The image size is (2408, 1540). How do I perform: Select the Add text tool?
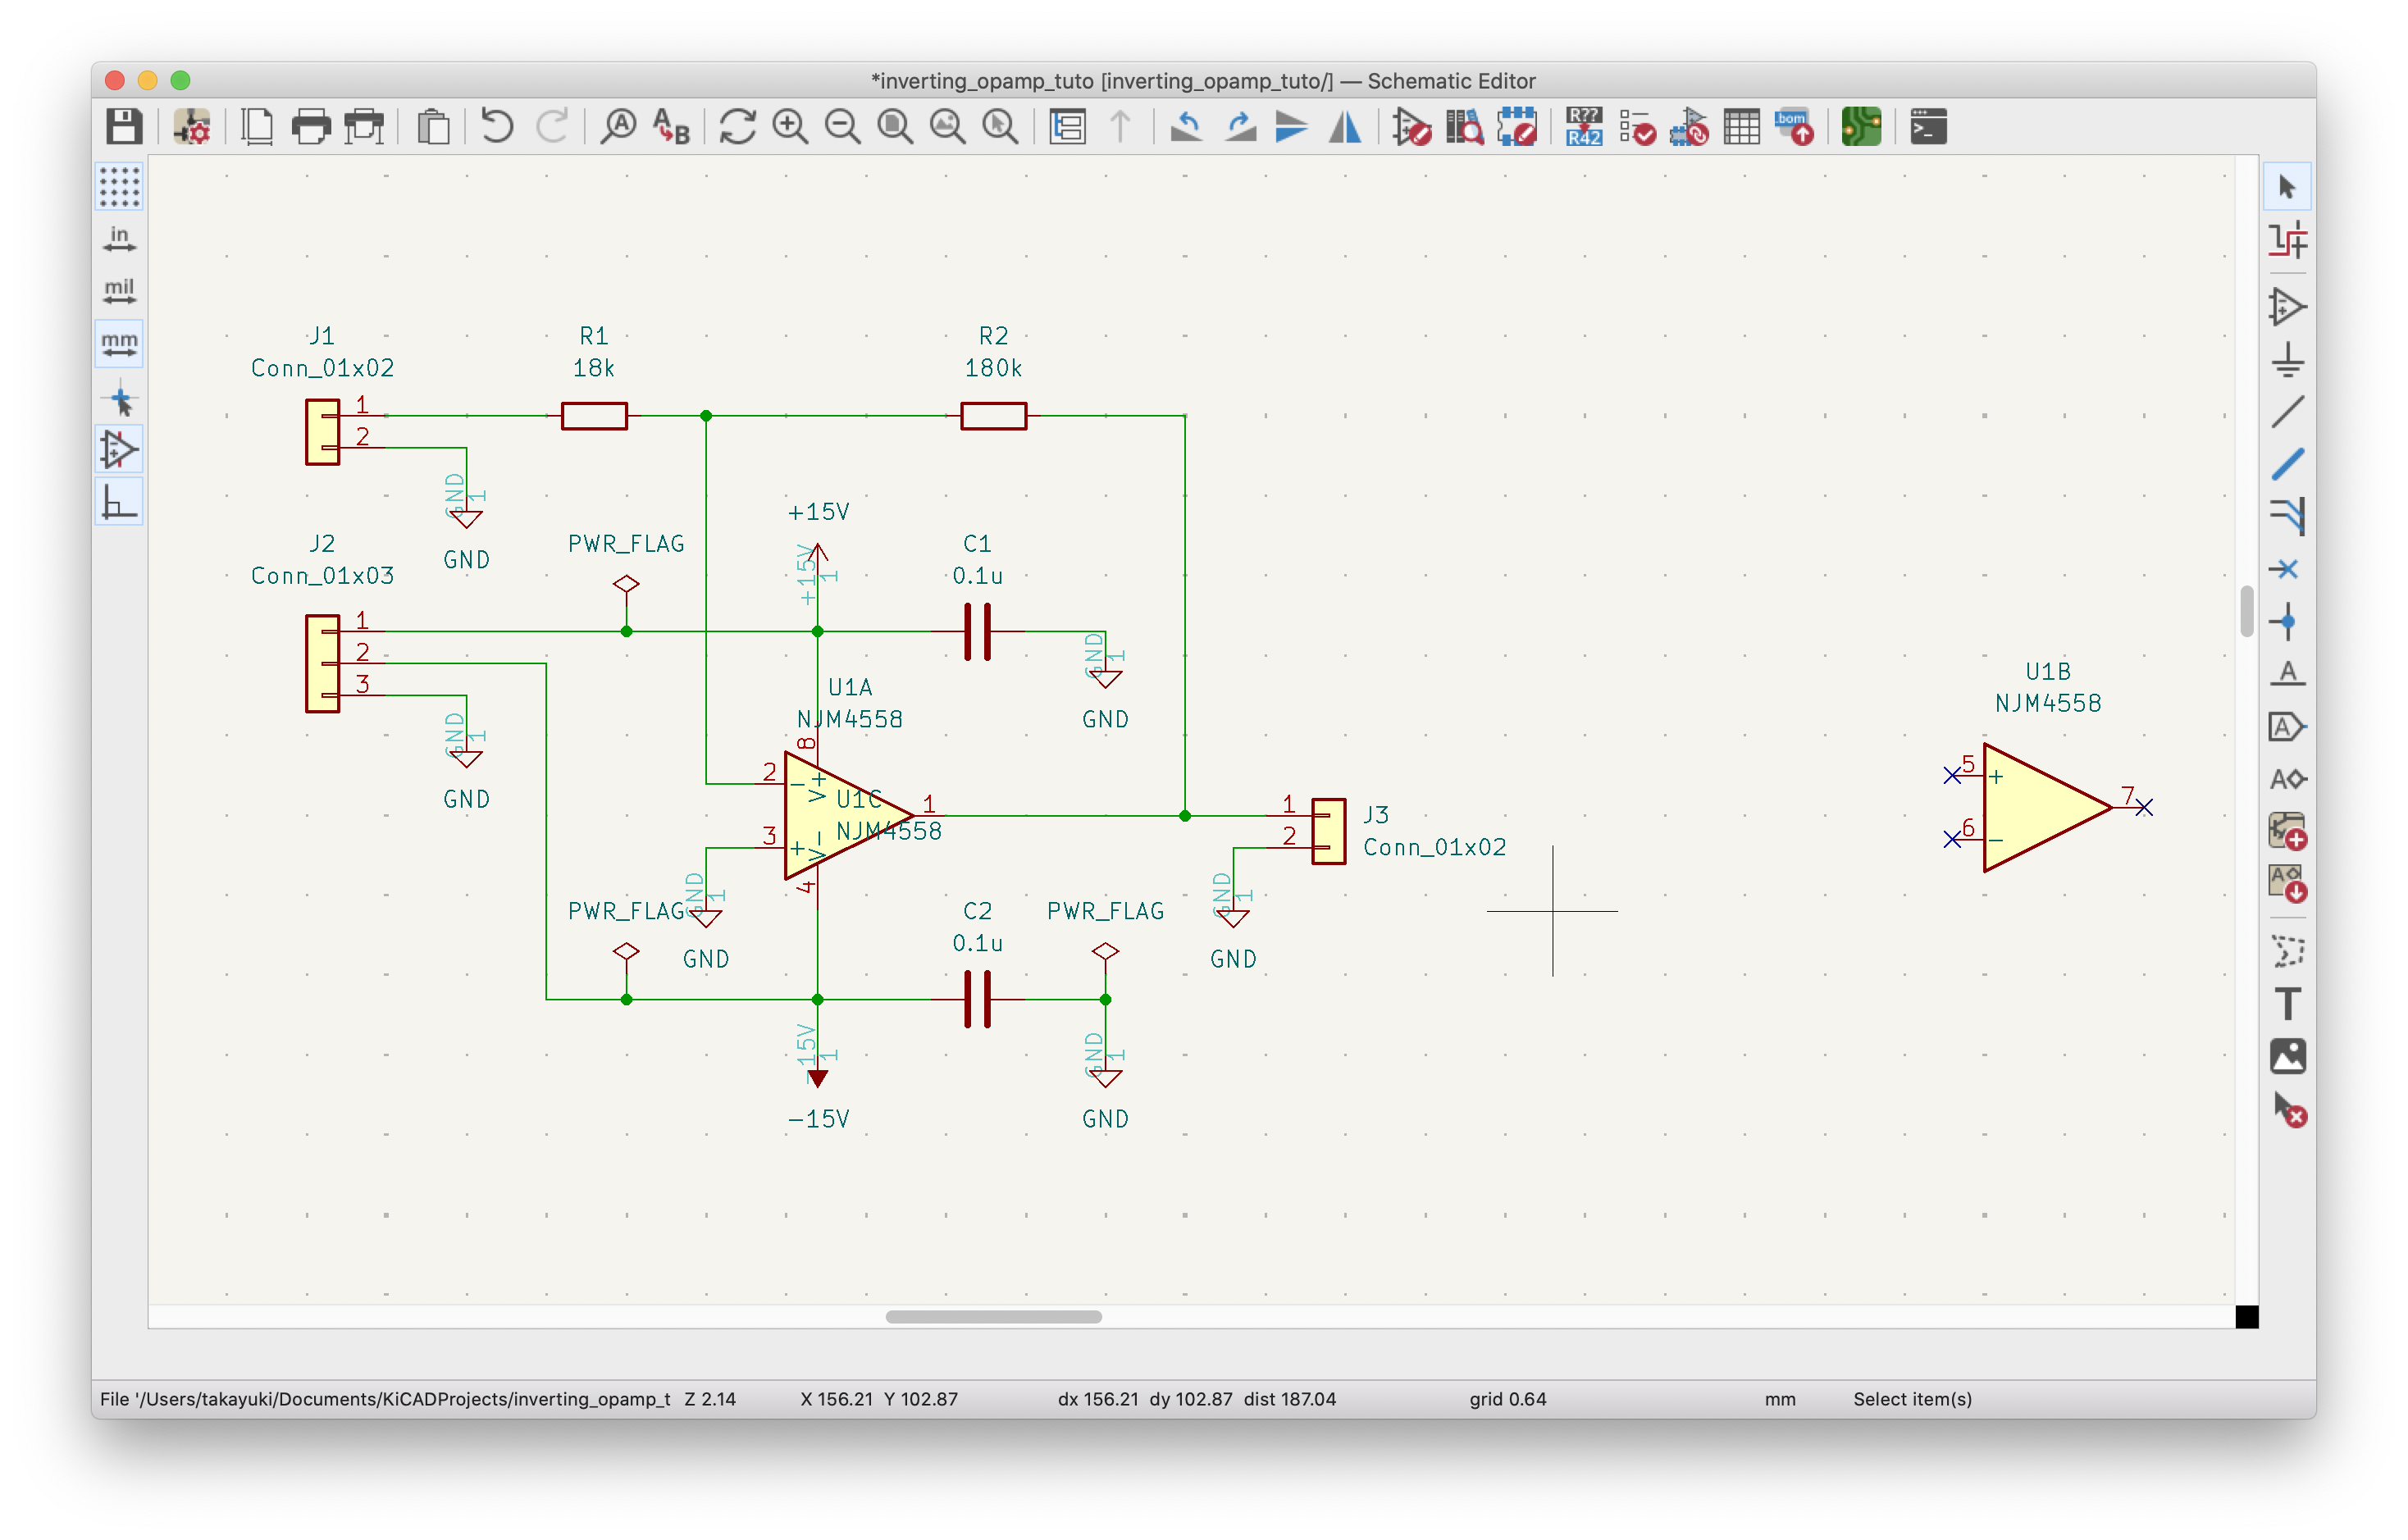[2287, 1003]
